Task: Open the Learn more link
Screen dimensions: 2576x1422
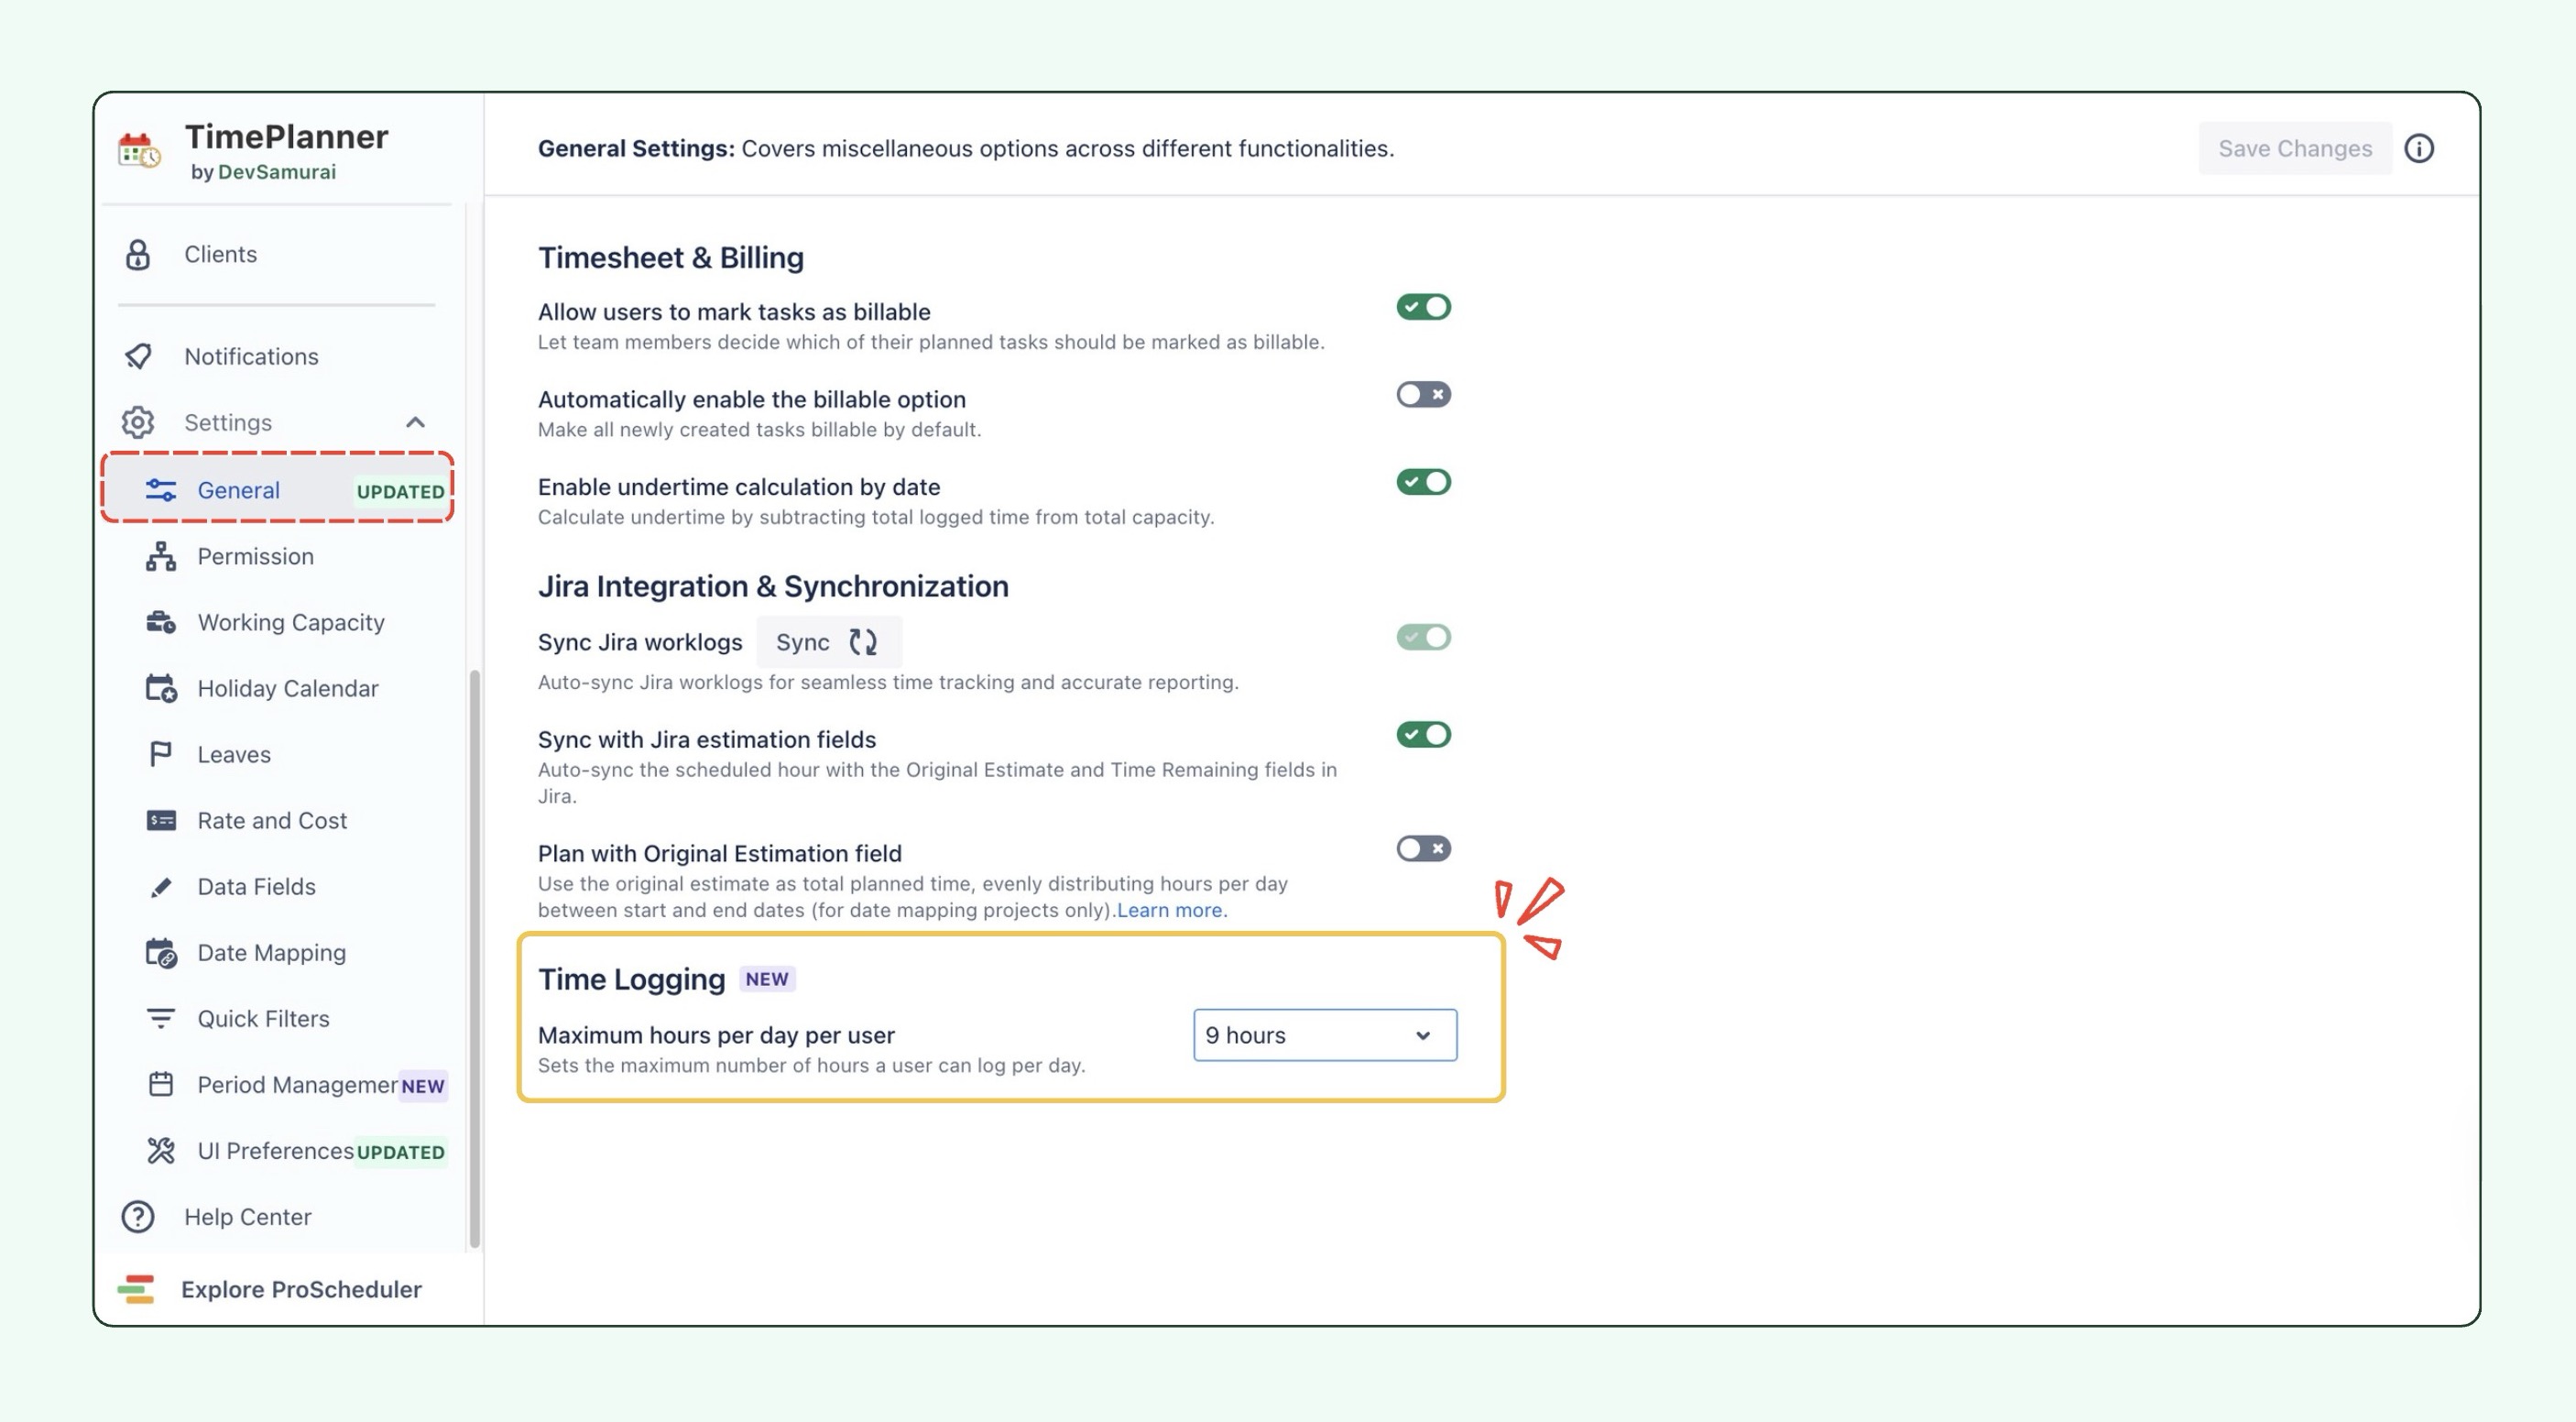Action: [1169, 910]
